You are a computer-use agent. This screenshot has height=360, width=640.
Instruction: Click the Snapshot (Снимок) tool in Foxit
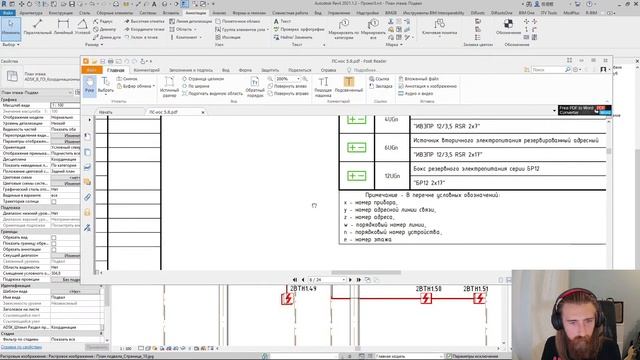[127, 79]
